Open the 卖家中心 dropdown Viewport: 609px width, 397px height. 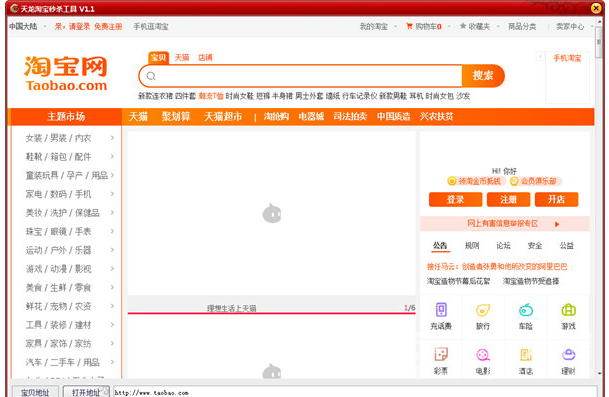[x=574, y=26]
